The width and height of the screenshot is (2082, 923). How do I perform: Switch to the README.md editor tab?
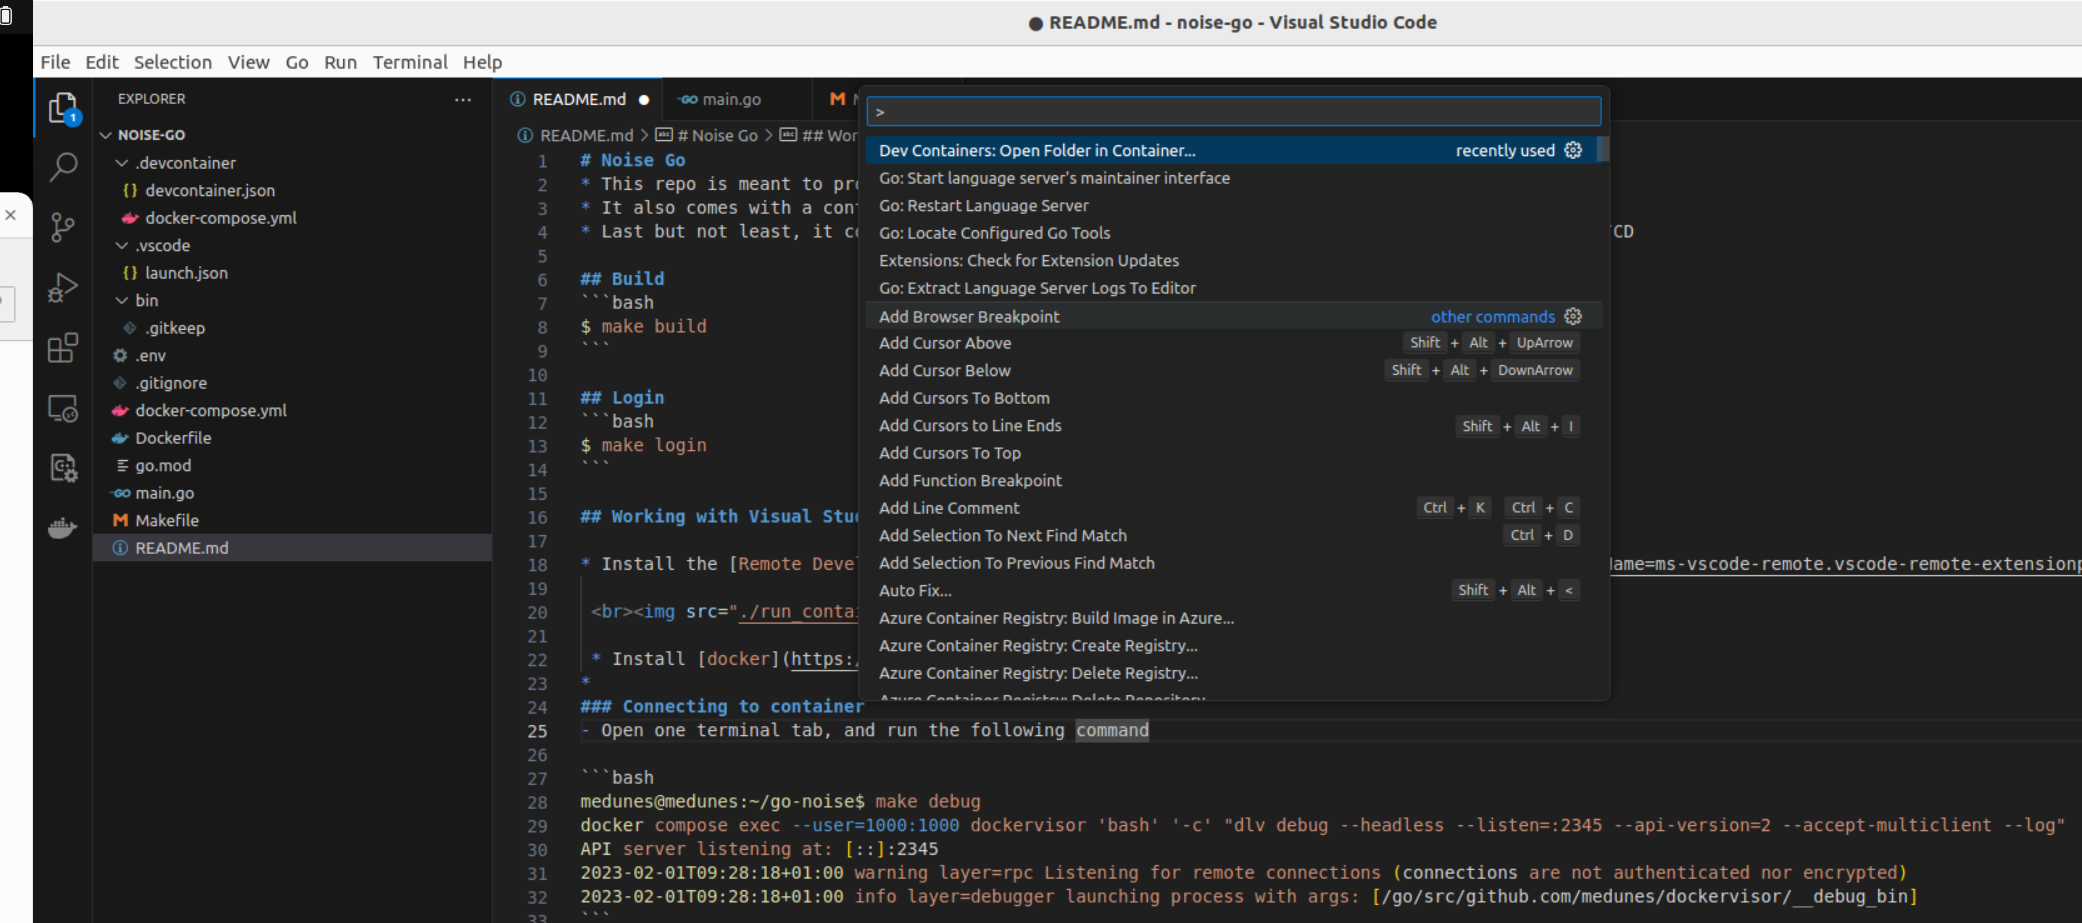click(x=578, y=99)
